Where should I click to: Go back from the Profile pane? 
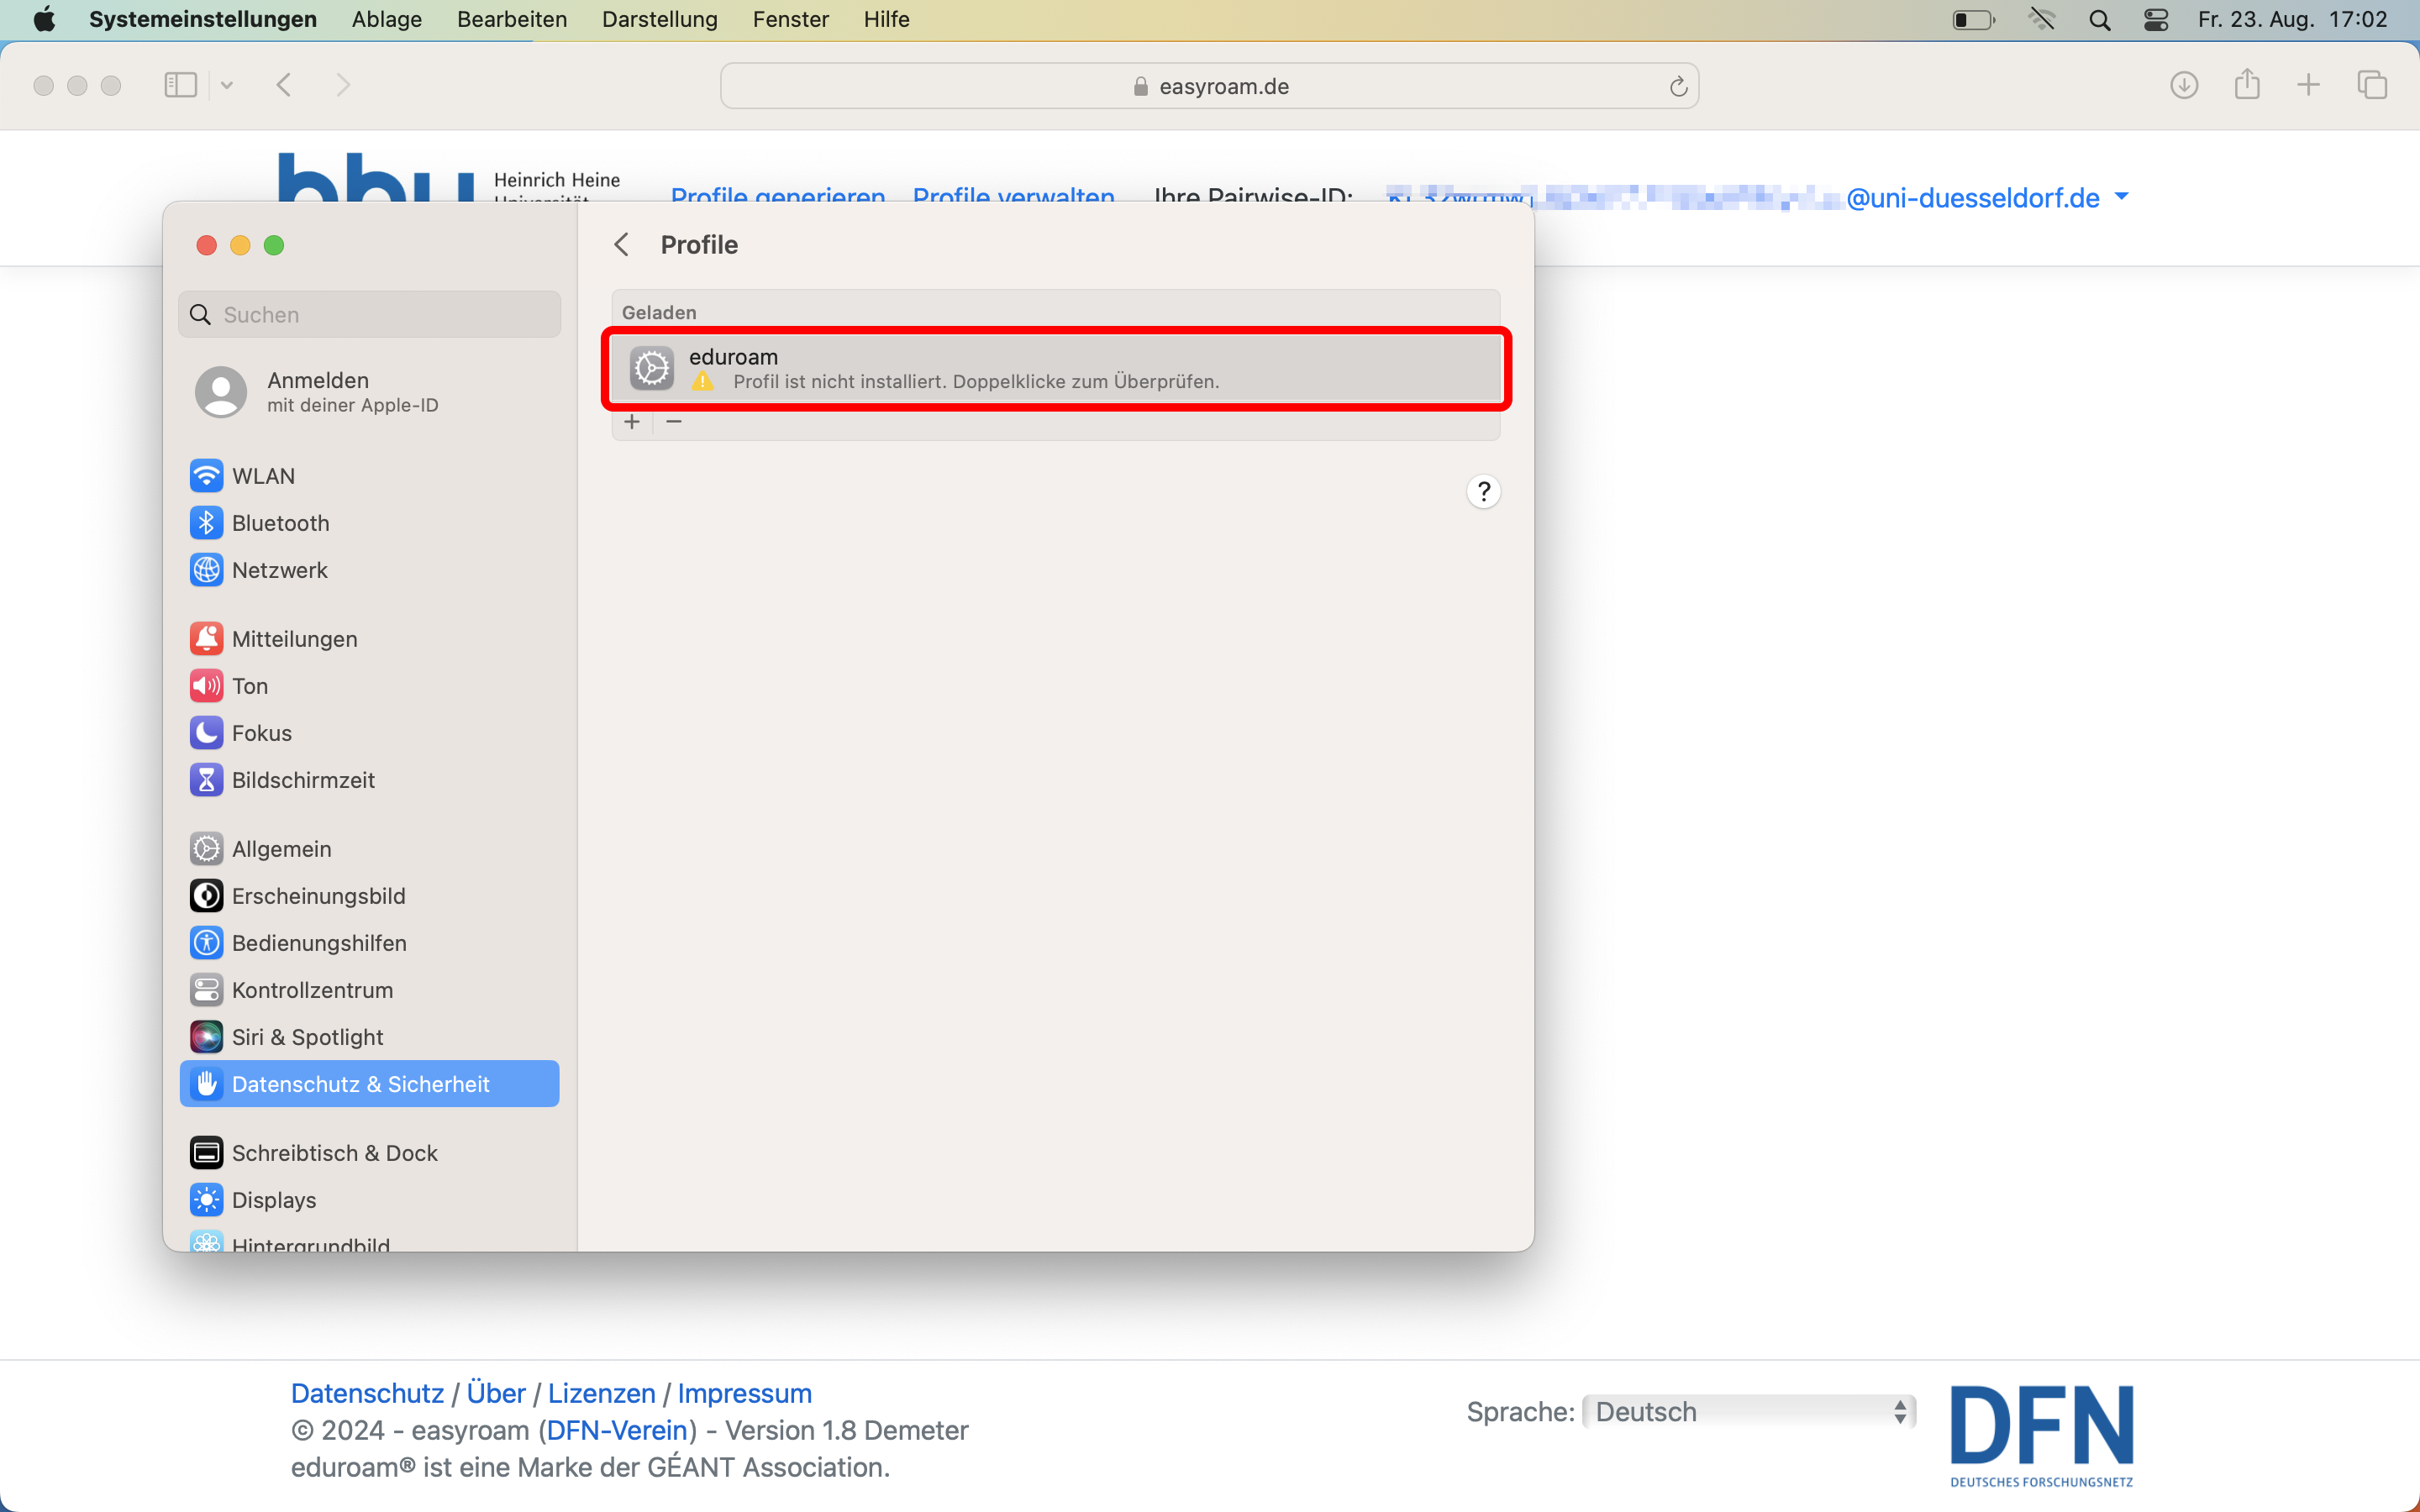tap(621, 245)
